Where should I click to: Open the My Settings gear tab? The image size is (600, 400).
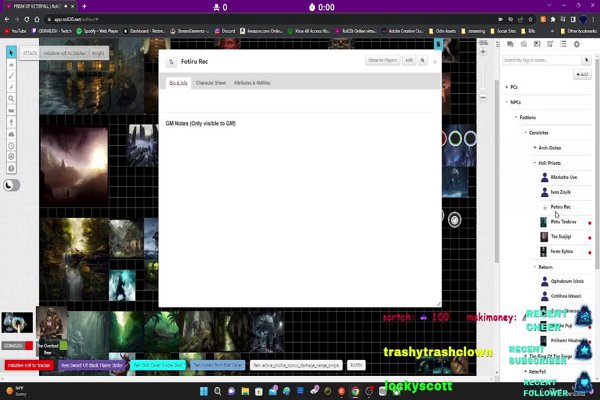[x=577, y=44]
